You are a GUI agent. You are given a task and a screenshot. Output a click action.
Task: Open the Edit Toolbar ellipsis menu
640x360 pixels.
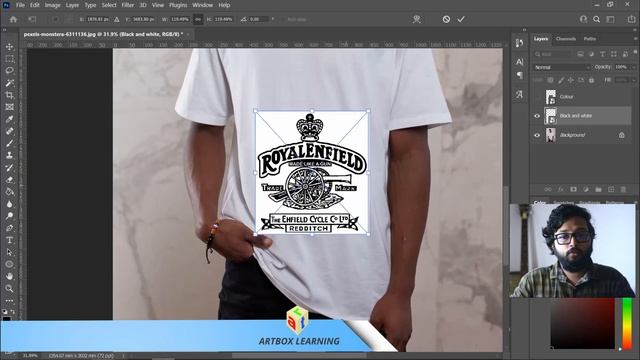(9, 301)
